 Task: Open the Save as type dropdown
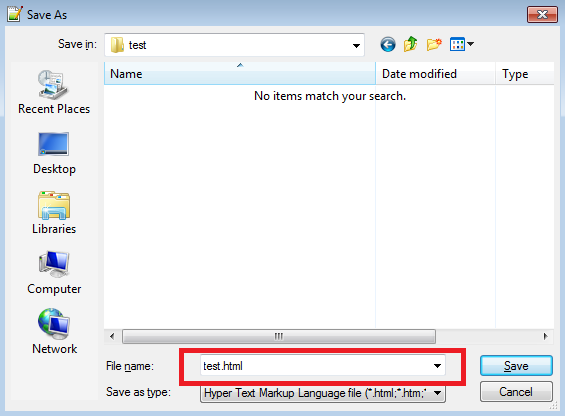(x=437, y=393)
